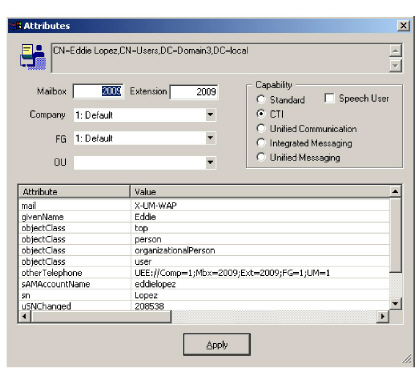Image resolution: width=420 pixels, height=382 pixels.
Task: Select the objectClass row with value person
Action: [204, 239]
